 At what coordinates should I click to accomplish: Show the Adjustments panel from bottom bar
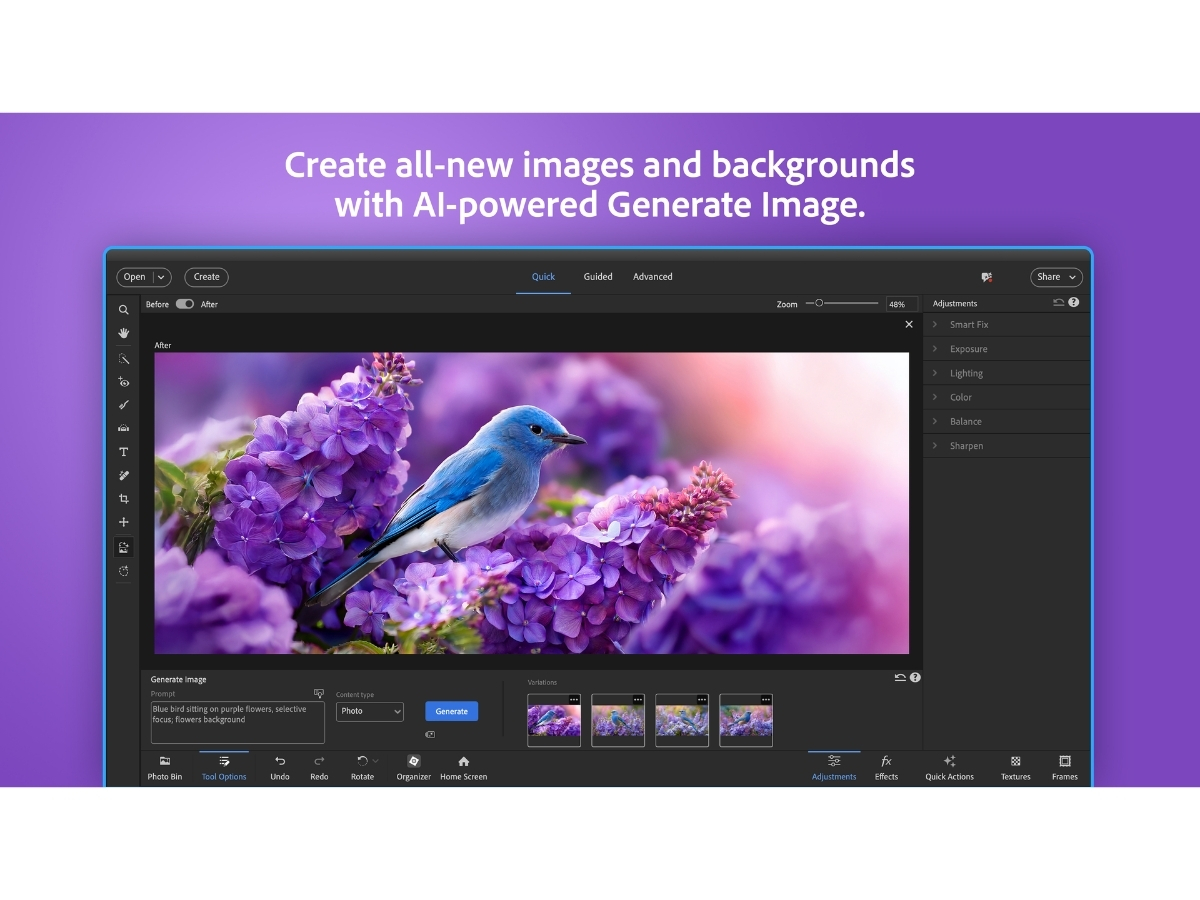834,767
